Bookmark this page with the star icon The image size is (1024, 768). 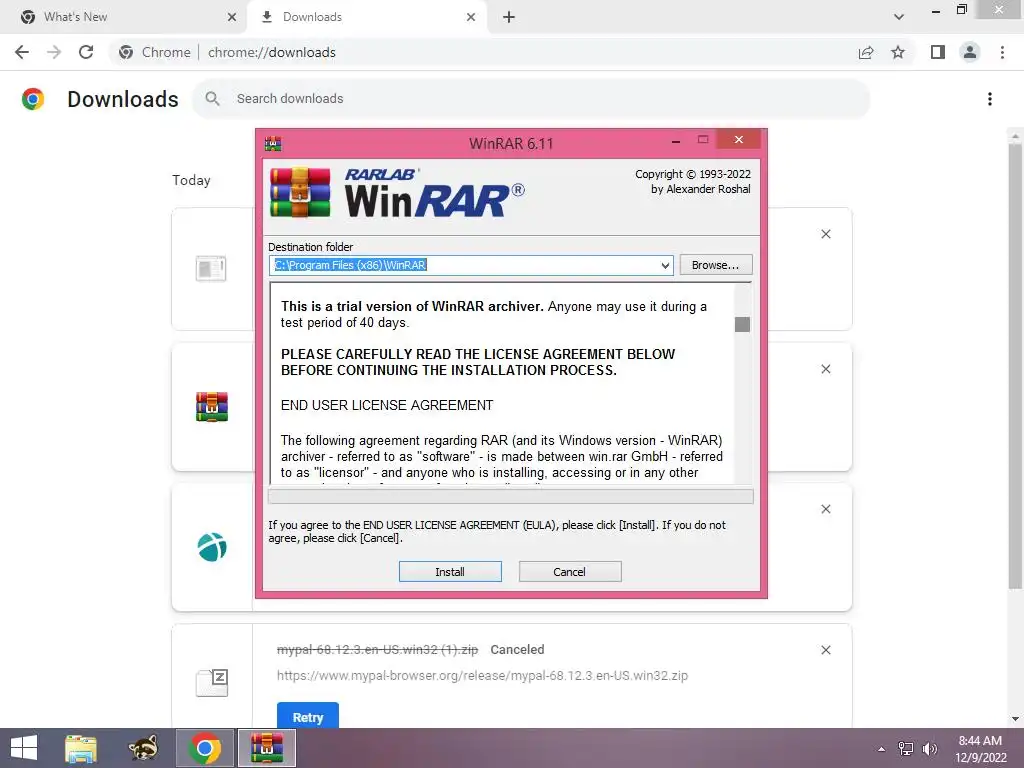point(898,52)
